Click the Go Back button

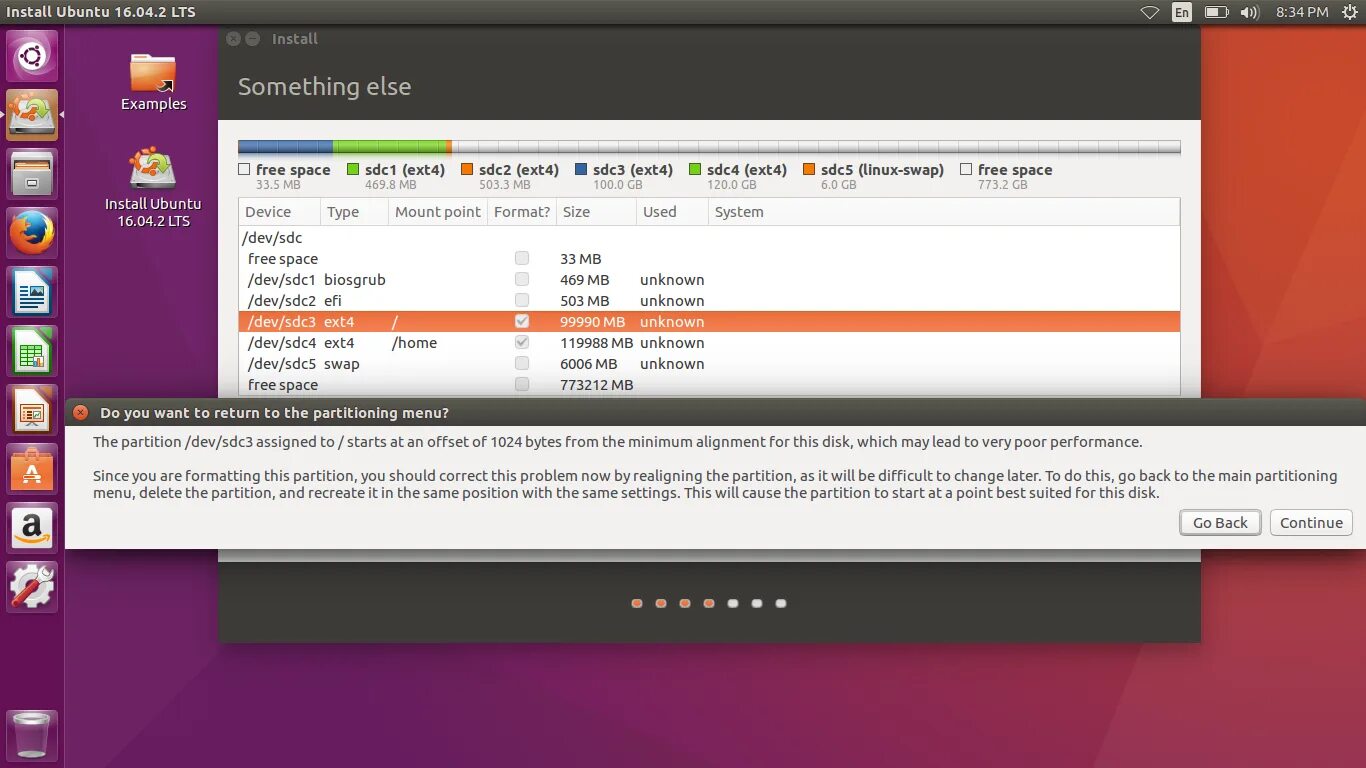[1220, 522]
